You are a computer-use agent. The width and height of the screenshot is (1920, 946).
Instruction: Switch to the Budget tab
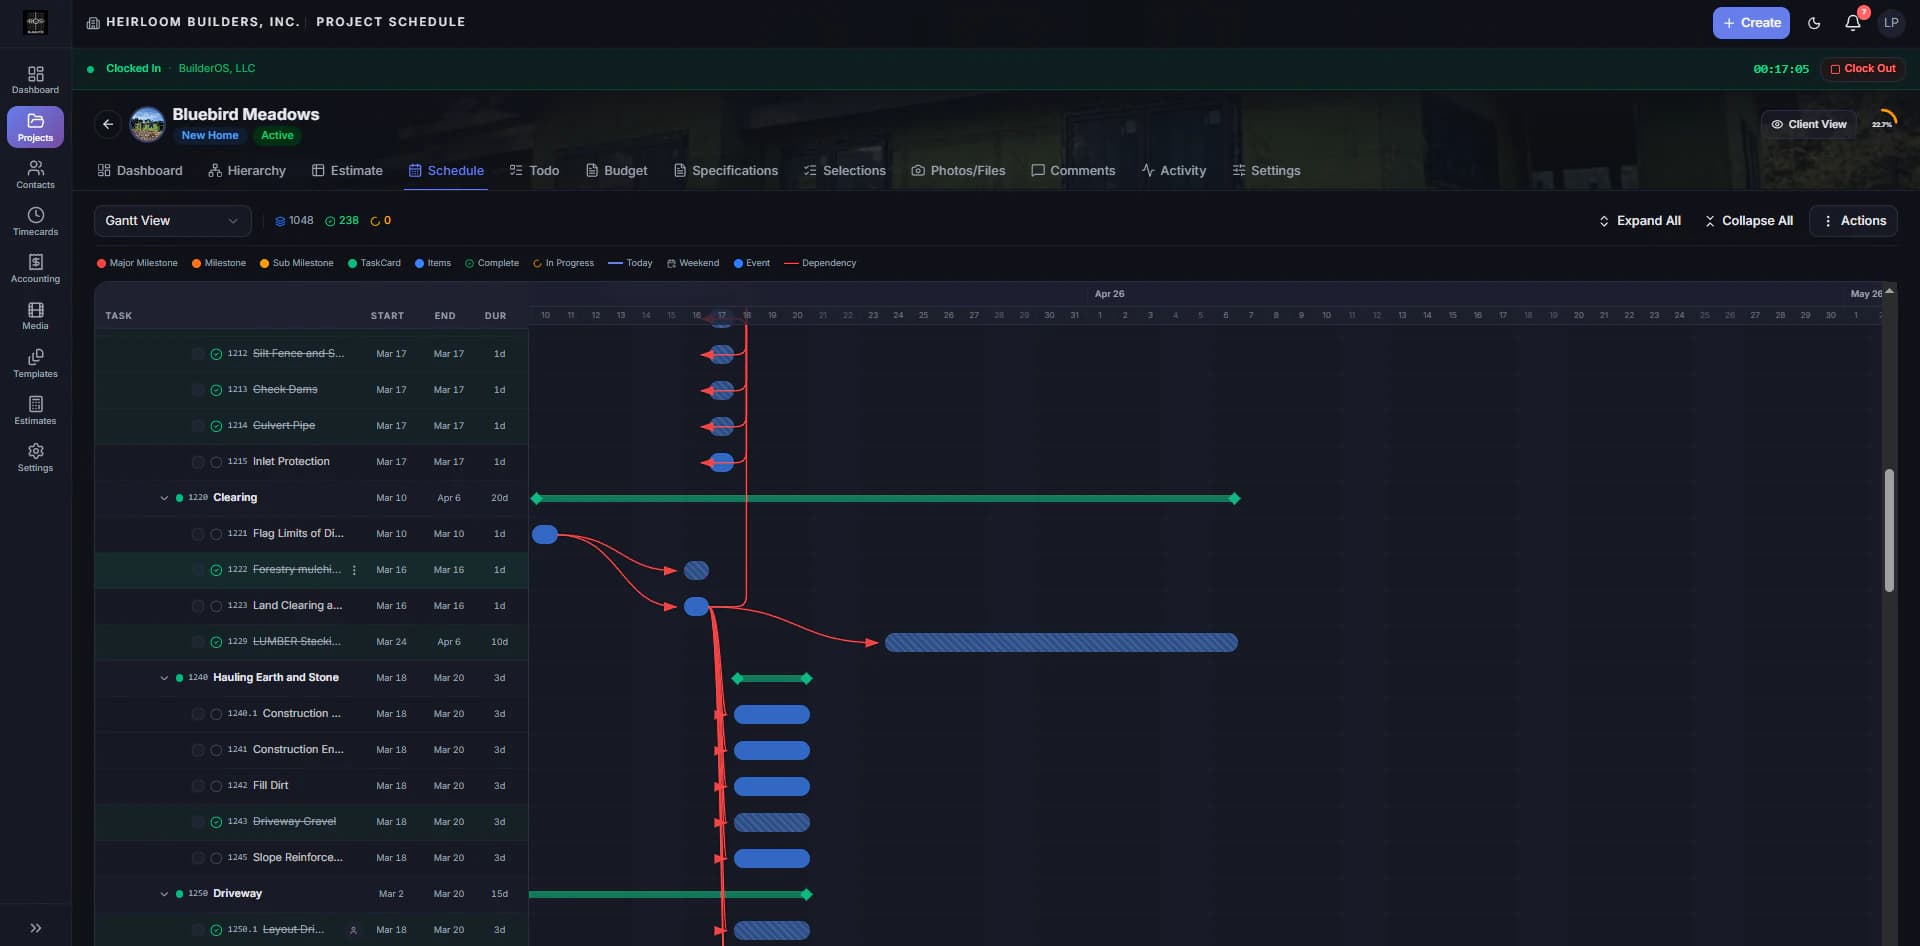tap(616, 171)
